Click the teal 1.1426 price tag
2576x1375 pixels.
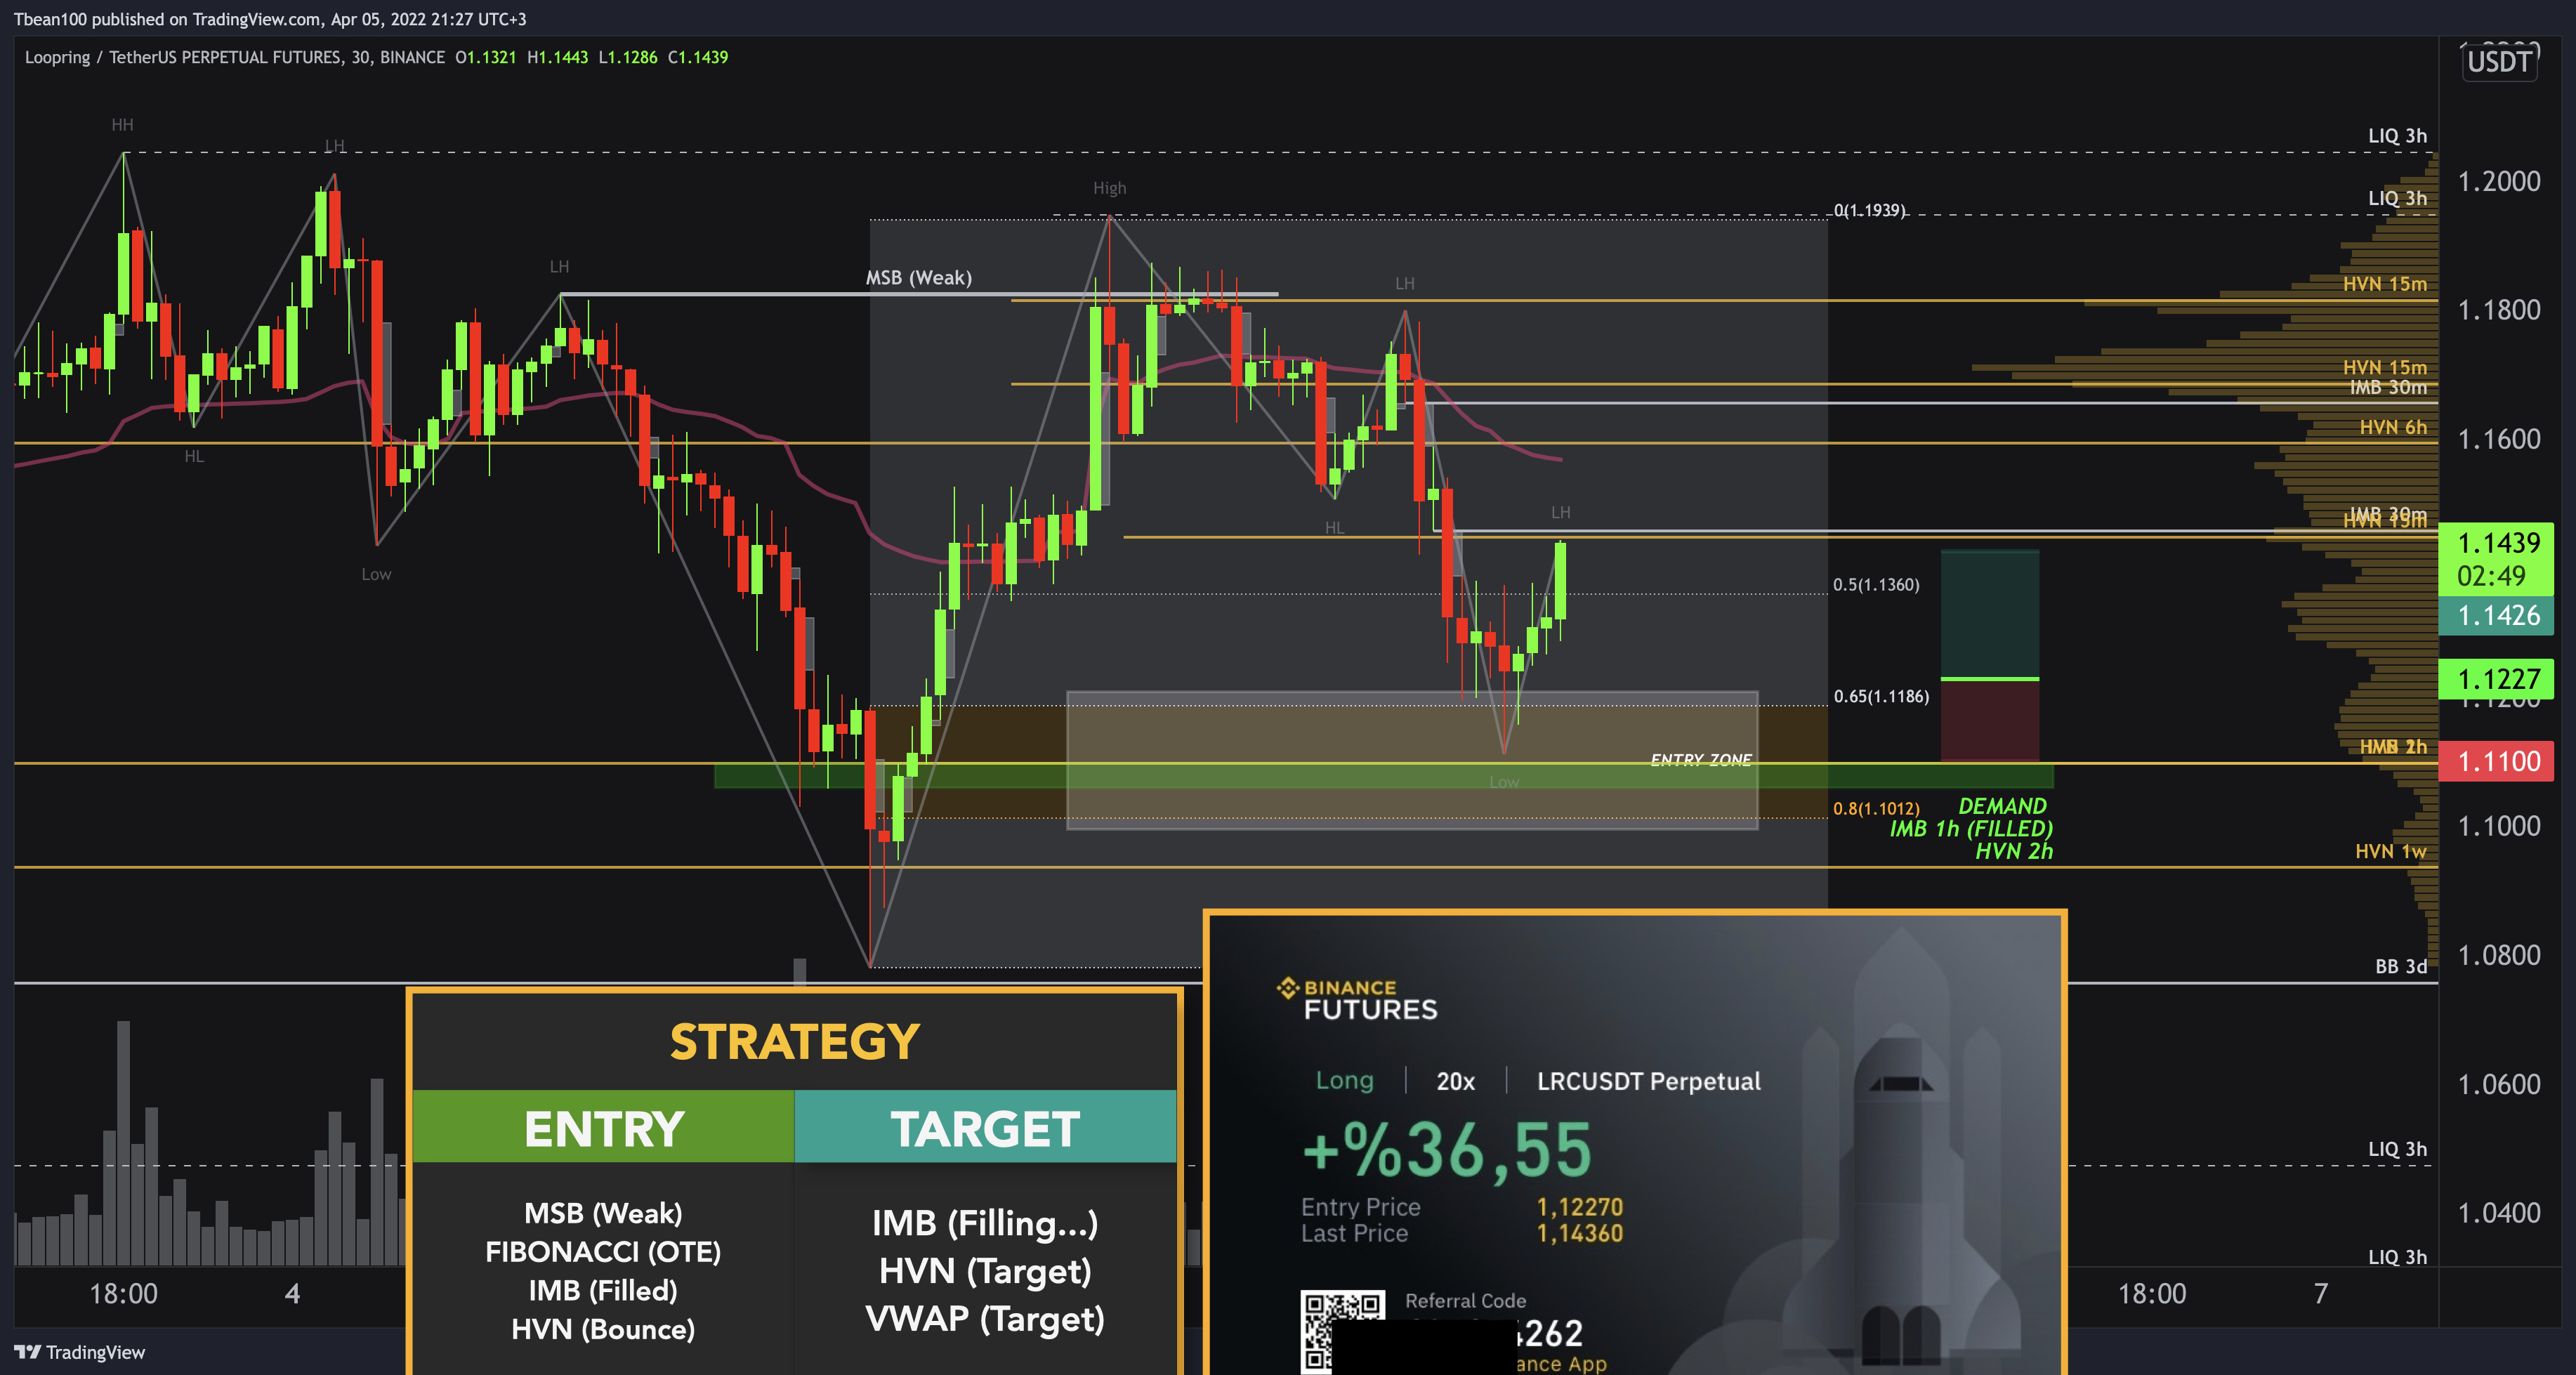2497,615
